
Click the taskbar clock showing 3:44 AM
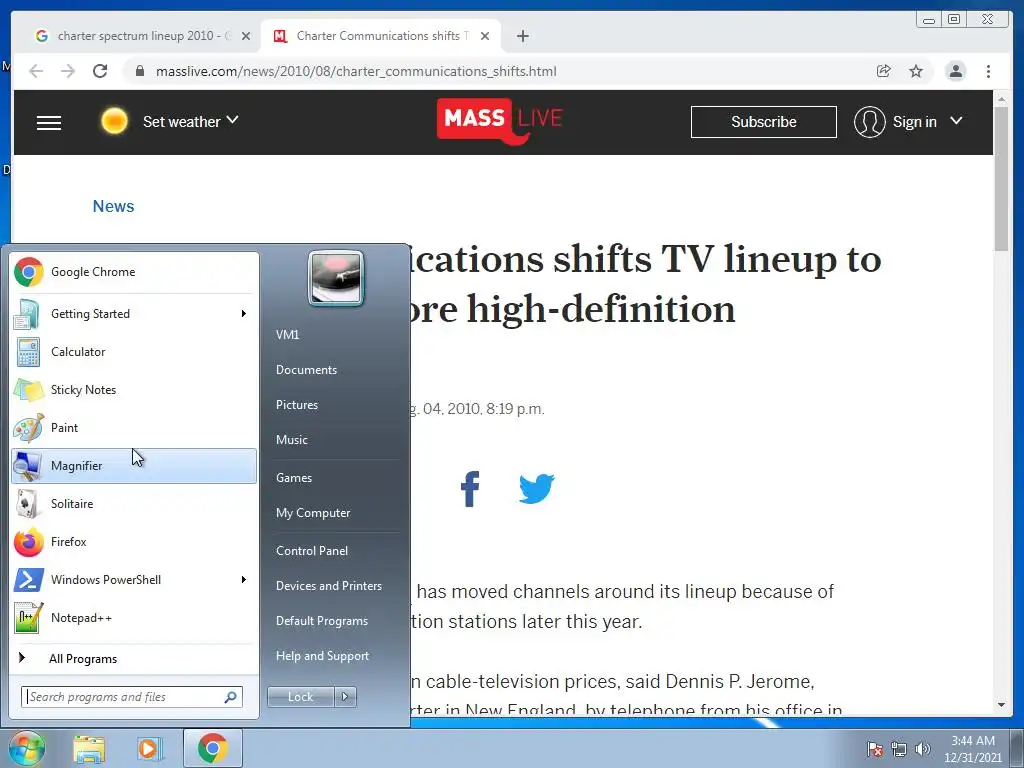pyautogui.click(x=972, y=749)
